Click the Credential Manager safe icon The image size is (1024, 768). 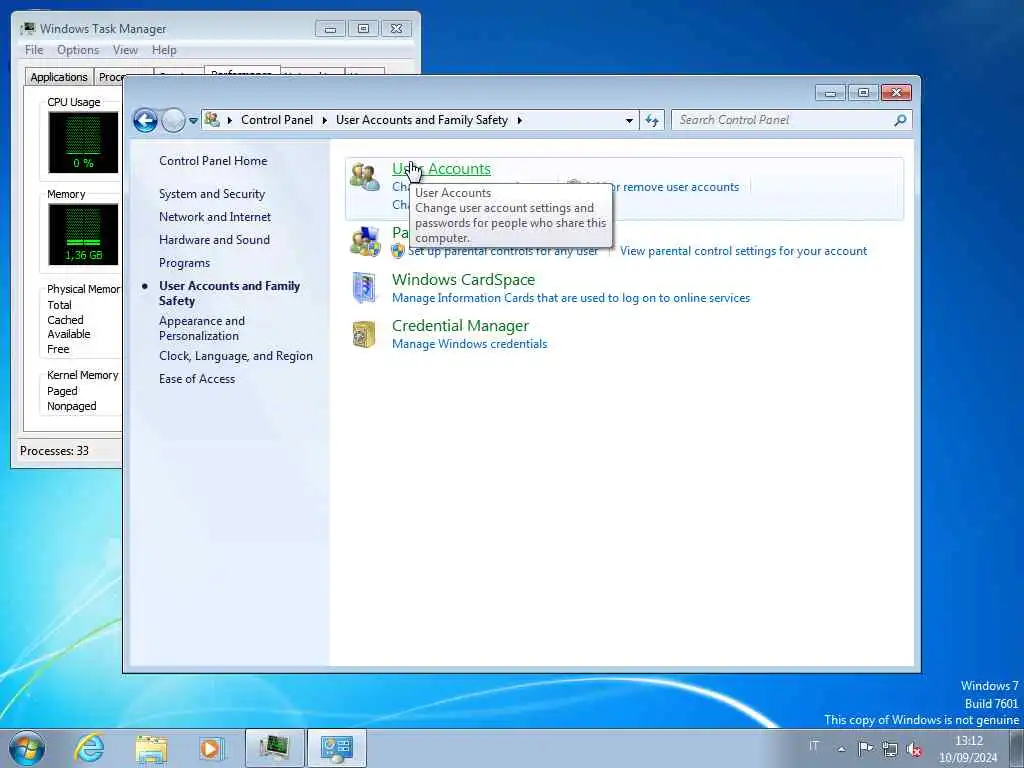coord(364,334)
